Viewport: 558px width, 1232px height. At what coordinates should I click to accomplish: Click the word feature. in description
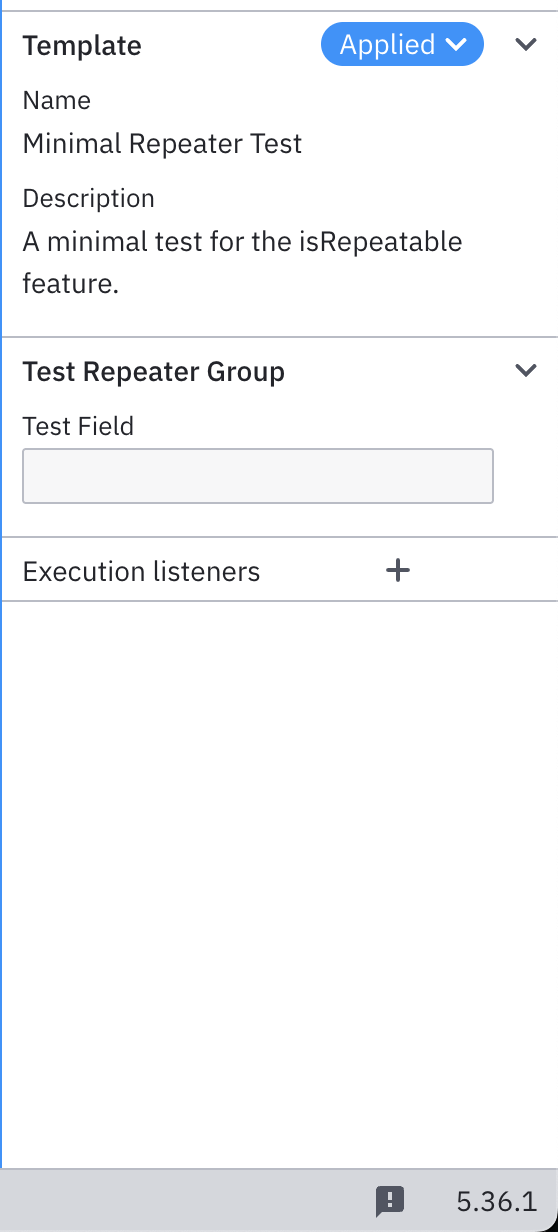click(71, 284)
